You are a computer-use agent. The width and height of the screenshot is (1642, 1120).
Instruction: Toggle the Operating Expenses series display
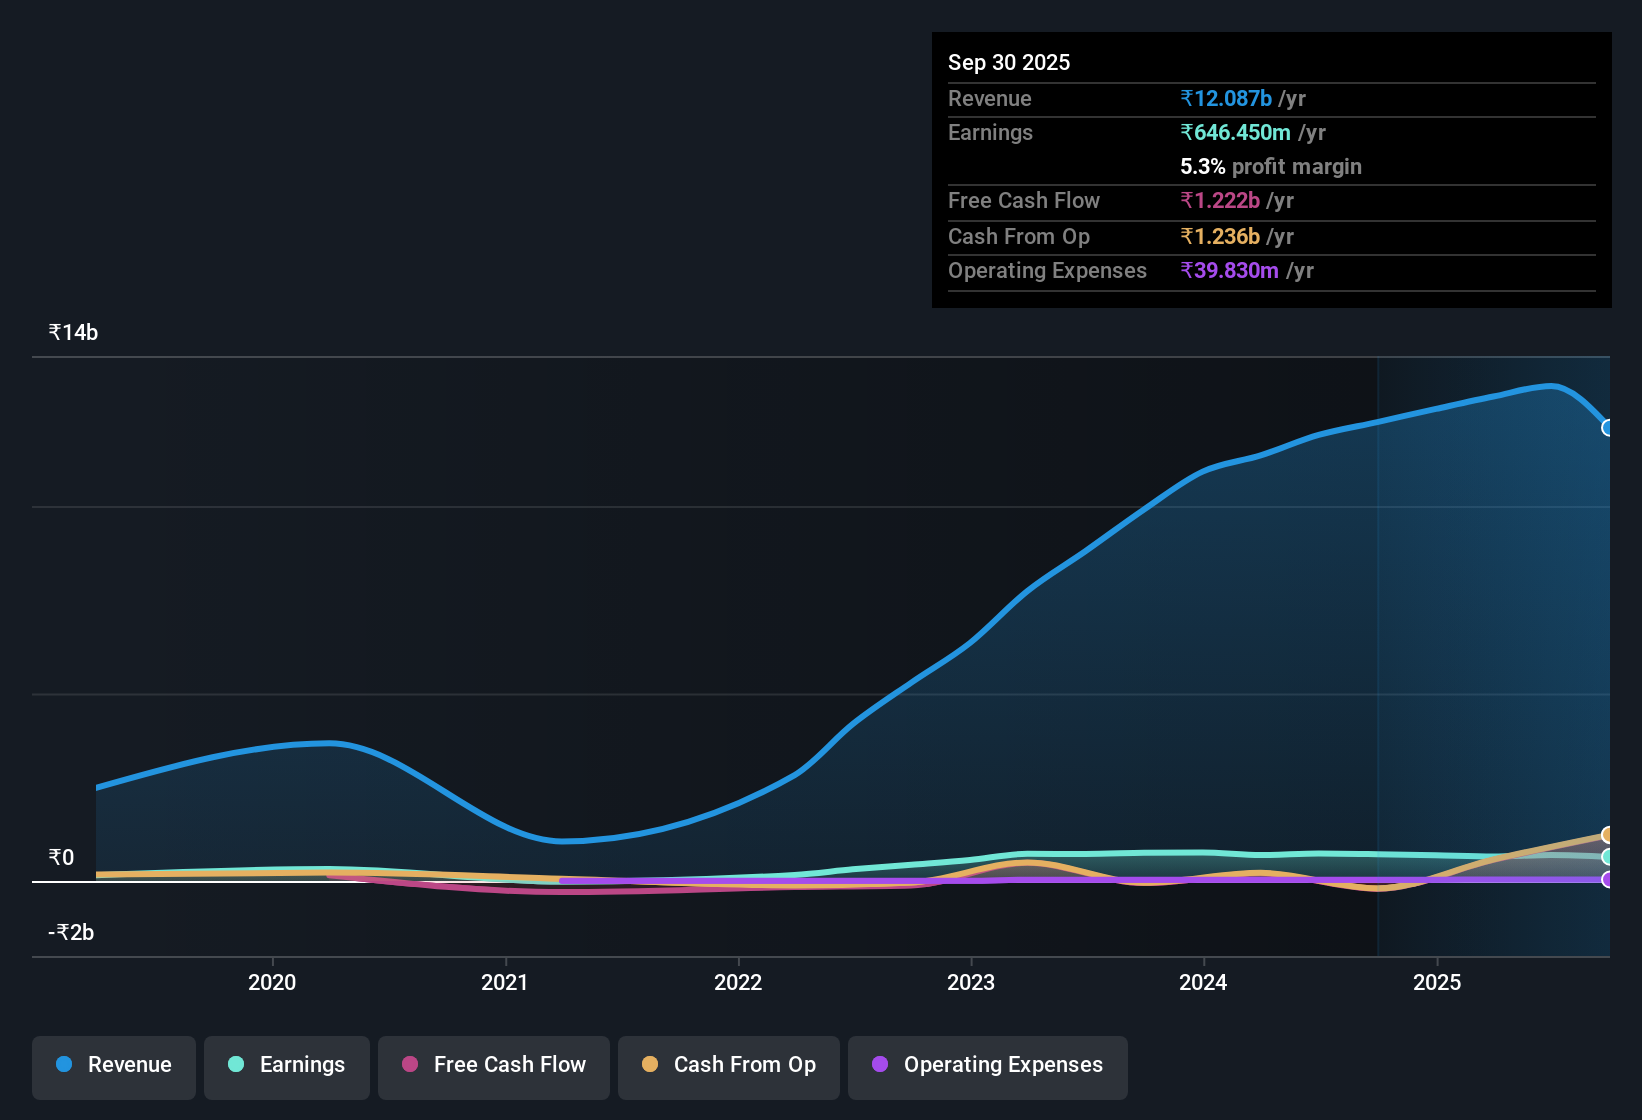pyautogui.click(x=987, y=1065)
